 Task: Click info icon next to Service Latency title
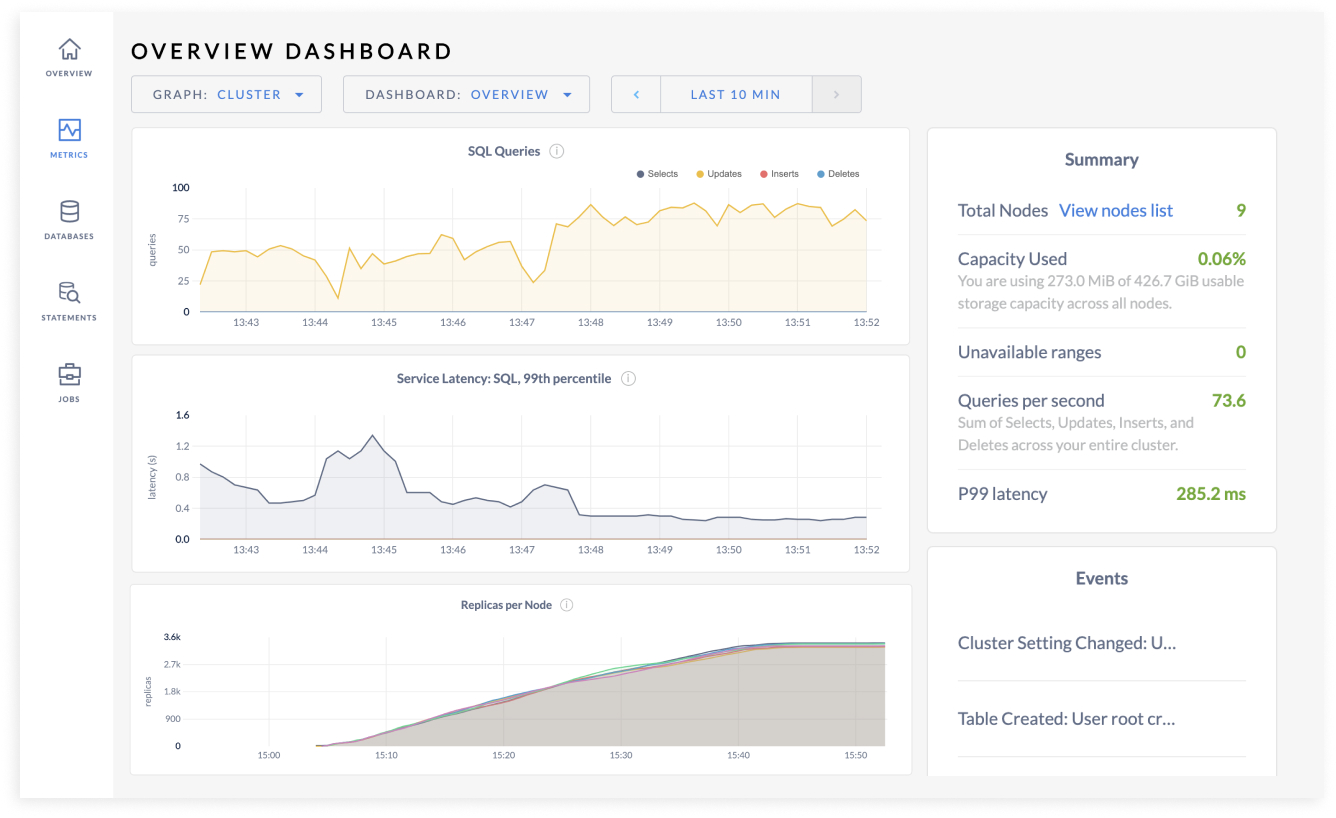click(x=628, y=379)
